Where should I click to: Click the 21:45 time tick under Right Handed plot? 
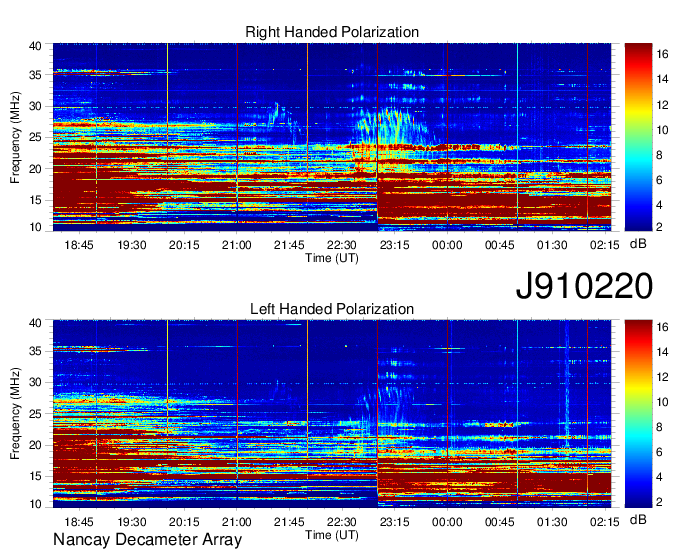[x=289, y=245]
